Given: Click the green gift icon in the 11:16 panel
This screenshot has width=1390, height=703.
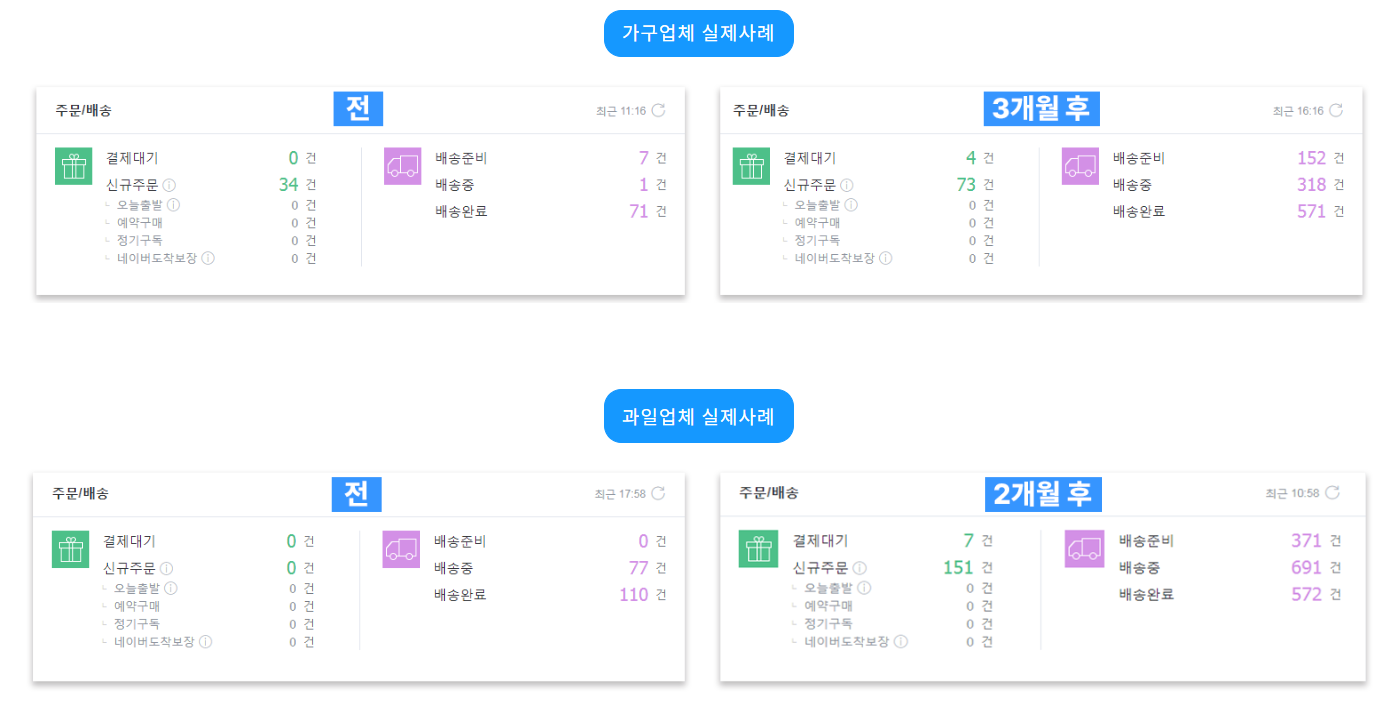Looking at the screenshot, I should point(74,166).
